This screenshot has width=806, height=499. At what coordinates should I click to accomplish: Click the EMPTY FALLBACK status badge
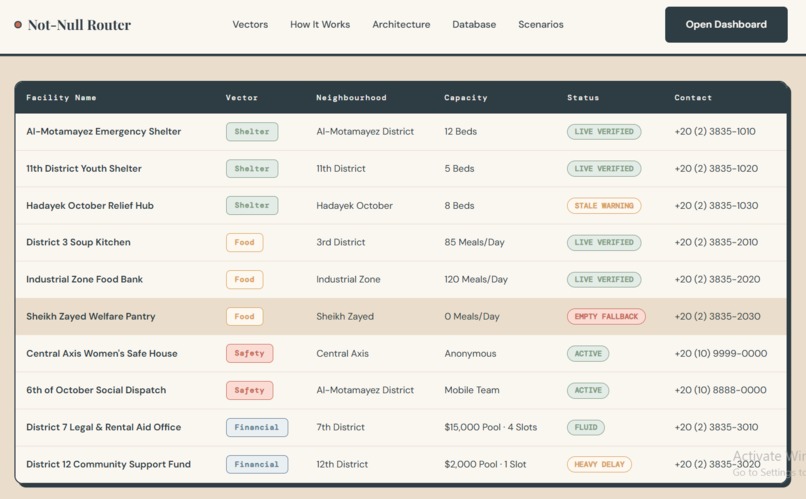pyautogui.click(x=607, y=317)
